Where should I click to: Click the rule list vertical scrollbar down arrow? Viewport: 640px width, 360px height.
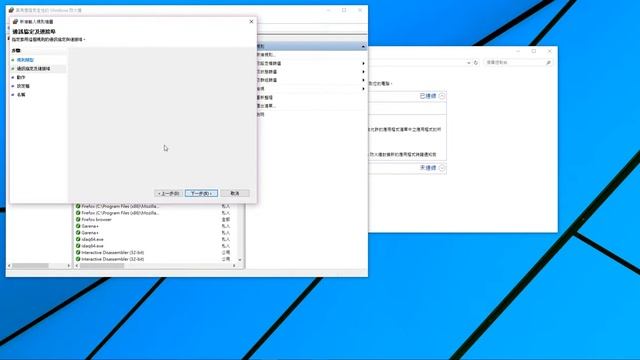coord(240,260)
